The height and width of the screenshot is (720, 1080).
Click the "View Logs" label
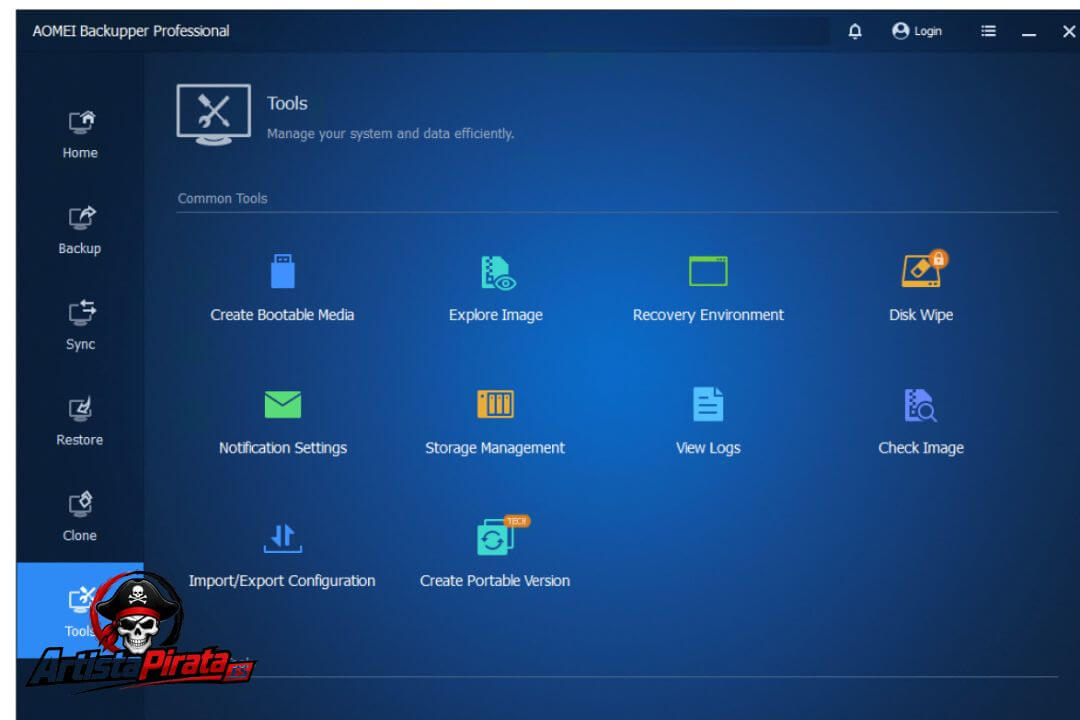(x=708, y=448)
